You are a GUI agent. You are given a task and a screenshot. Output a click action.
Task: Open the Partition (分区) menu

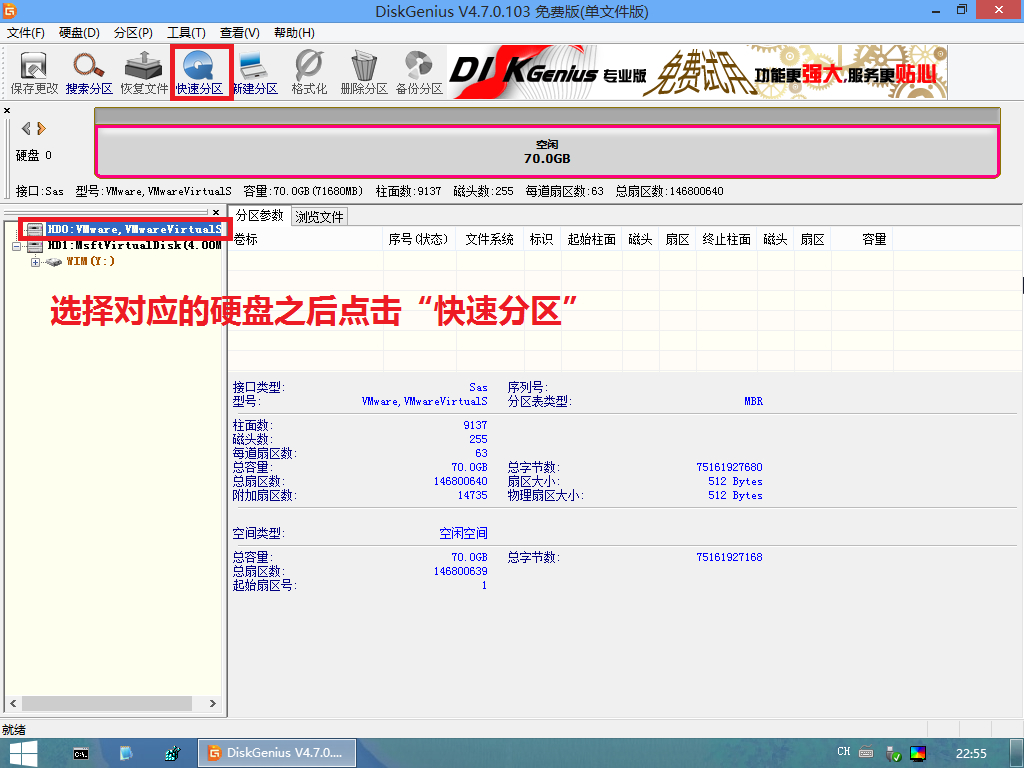tap(133, 33)
